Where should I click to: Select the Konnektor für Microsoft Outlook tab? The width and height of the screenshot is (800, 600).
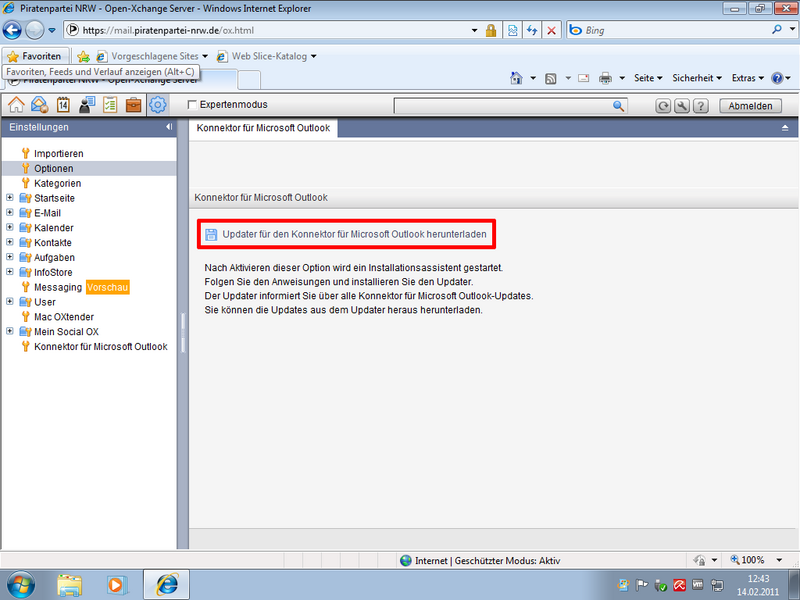263,128
